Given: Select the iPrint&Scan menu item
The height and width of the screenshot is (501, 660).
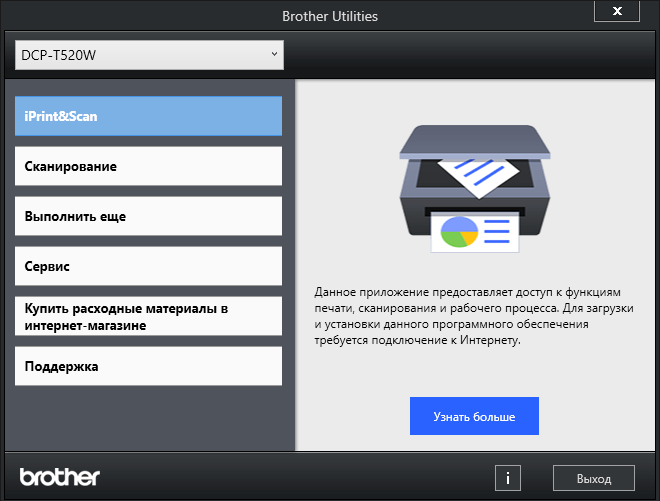Looking at the screenshot, I should 149,116.
